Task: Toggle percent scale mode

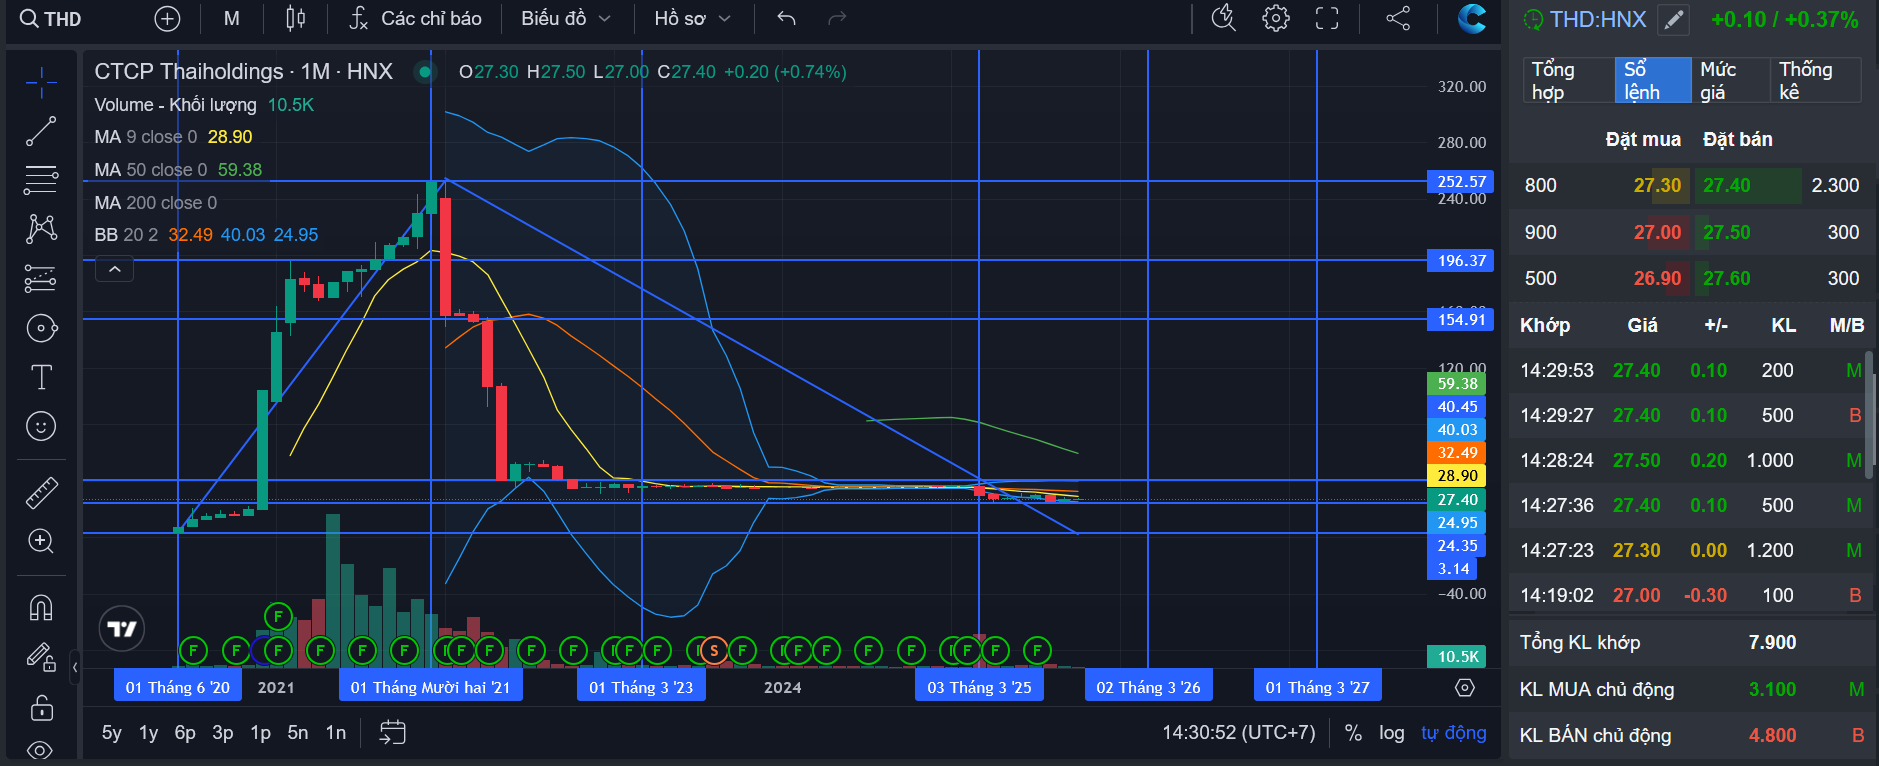Action: click(1353, 733)
